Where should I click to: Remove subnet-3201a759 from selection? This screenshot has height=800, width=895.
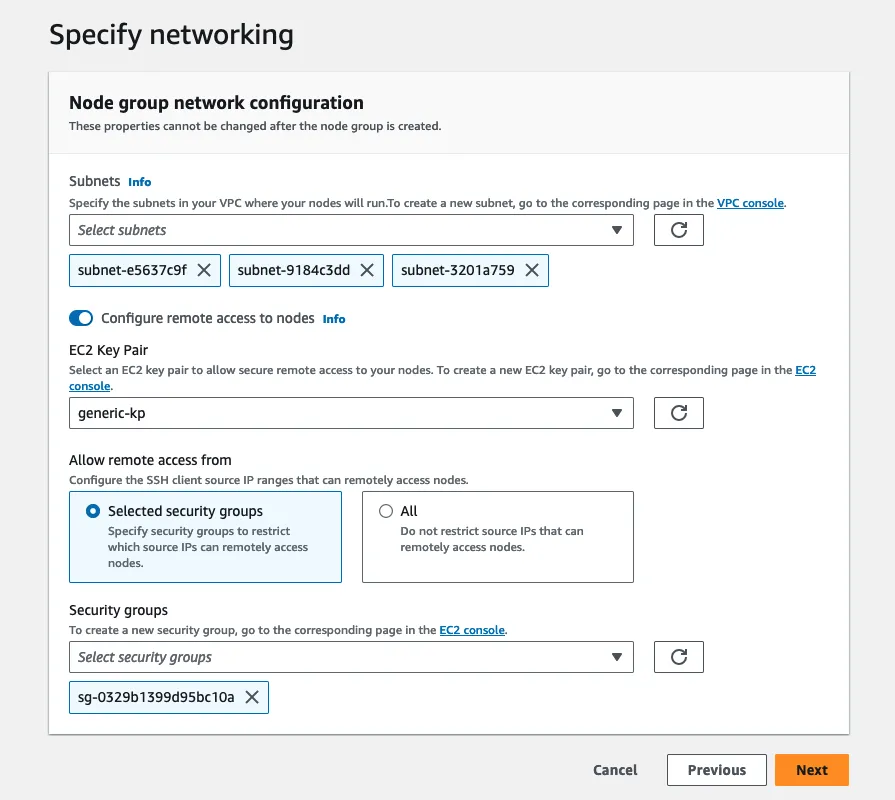[x=531, y=270]
